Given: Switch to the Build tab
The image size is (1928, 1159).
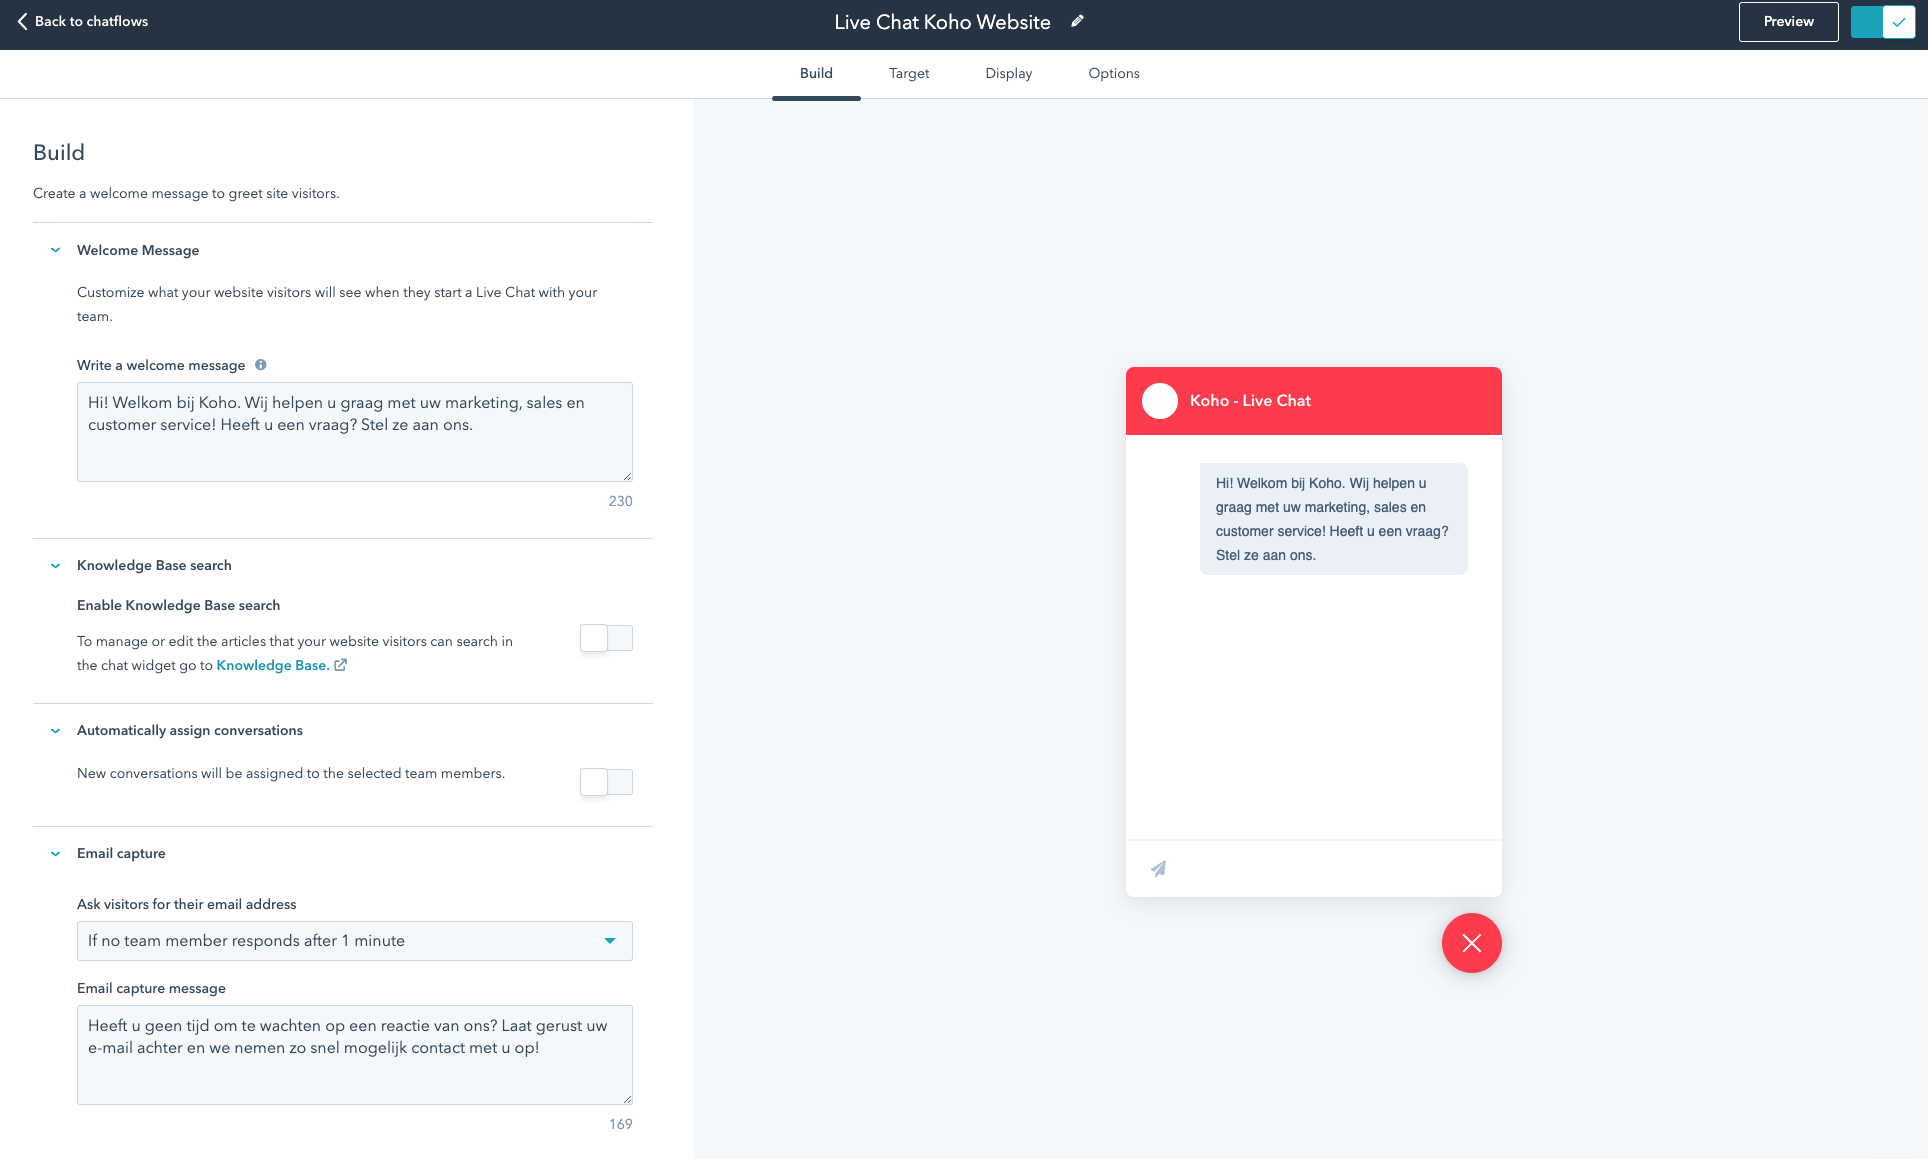Looking at the screenshot, I should pyautogui.click(x=816, y=73).
